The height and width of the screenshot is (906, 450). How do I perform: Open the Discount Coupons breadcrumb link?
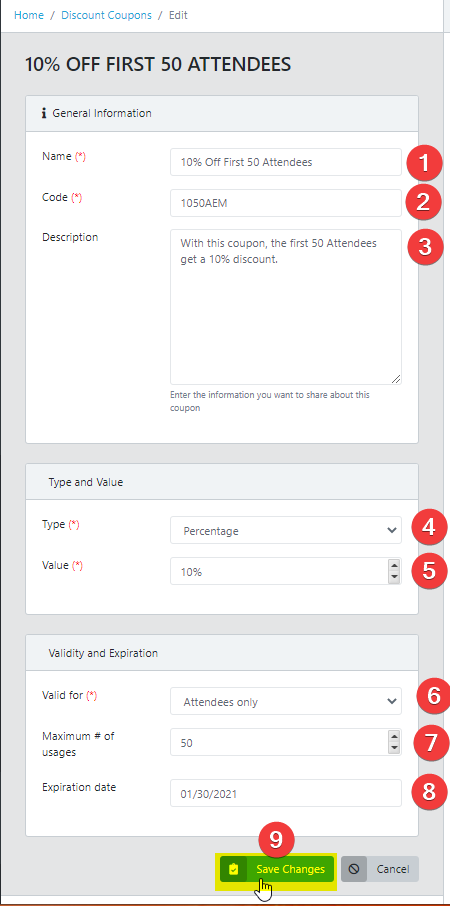pos(106,15)
